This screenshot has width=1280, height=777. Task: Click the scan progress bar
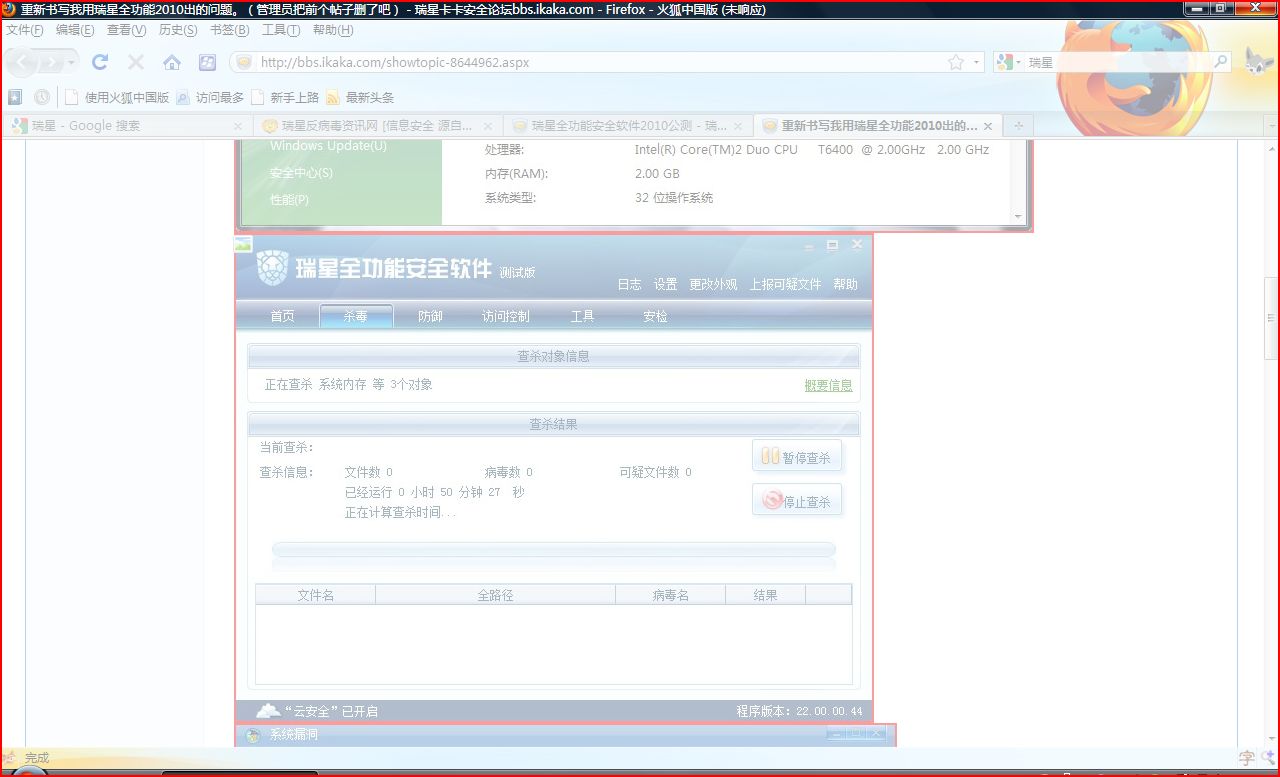553,549
